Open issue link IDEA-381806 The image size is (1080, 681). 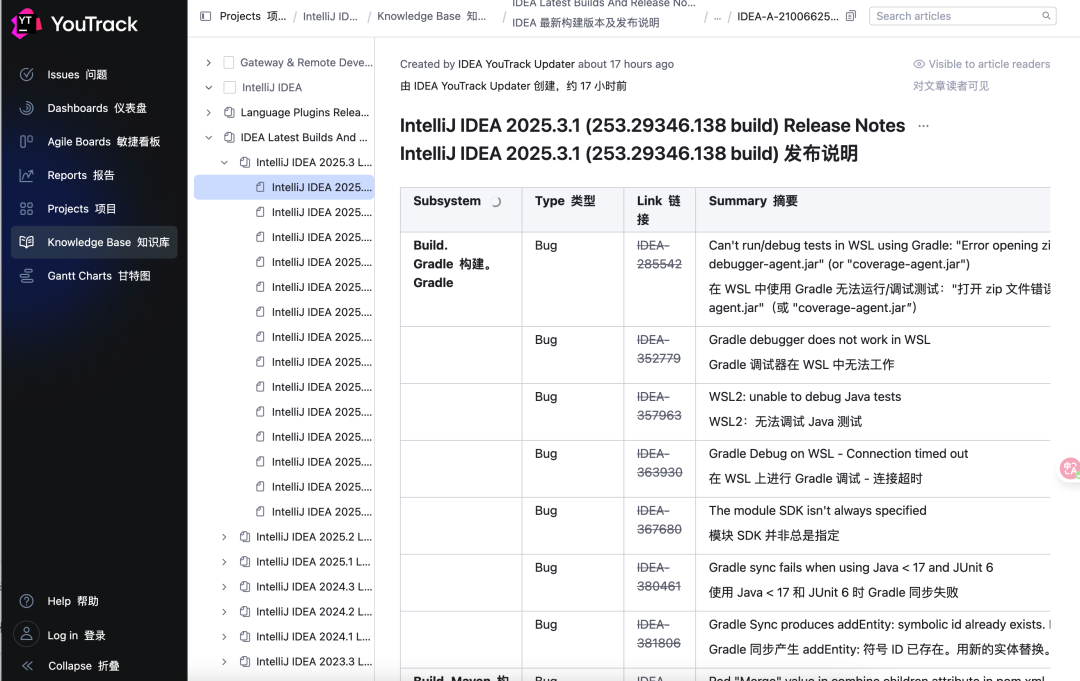click(659, 634)
